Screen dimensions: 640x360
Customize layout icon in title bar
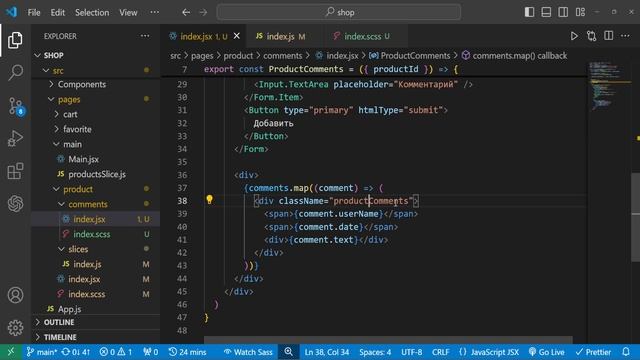point(580,12)
